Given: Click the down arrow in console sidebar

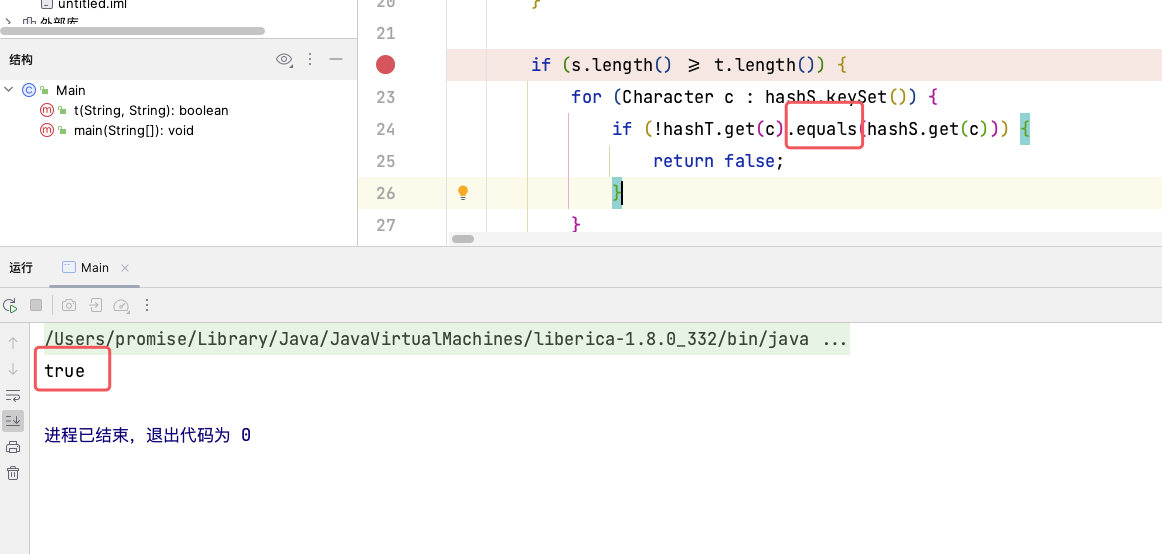Looking at the screenshot, I should pyautogui.click(x=13, y=369).
